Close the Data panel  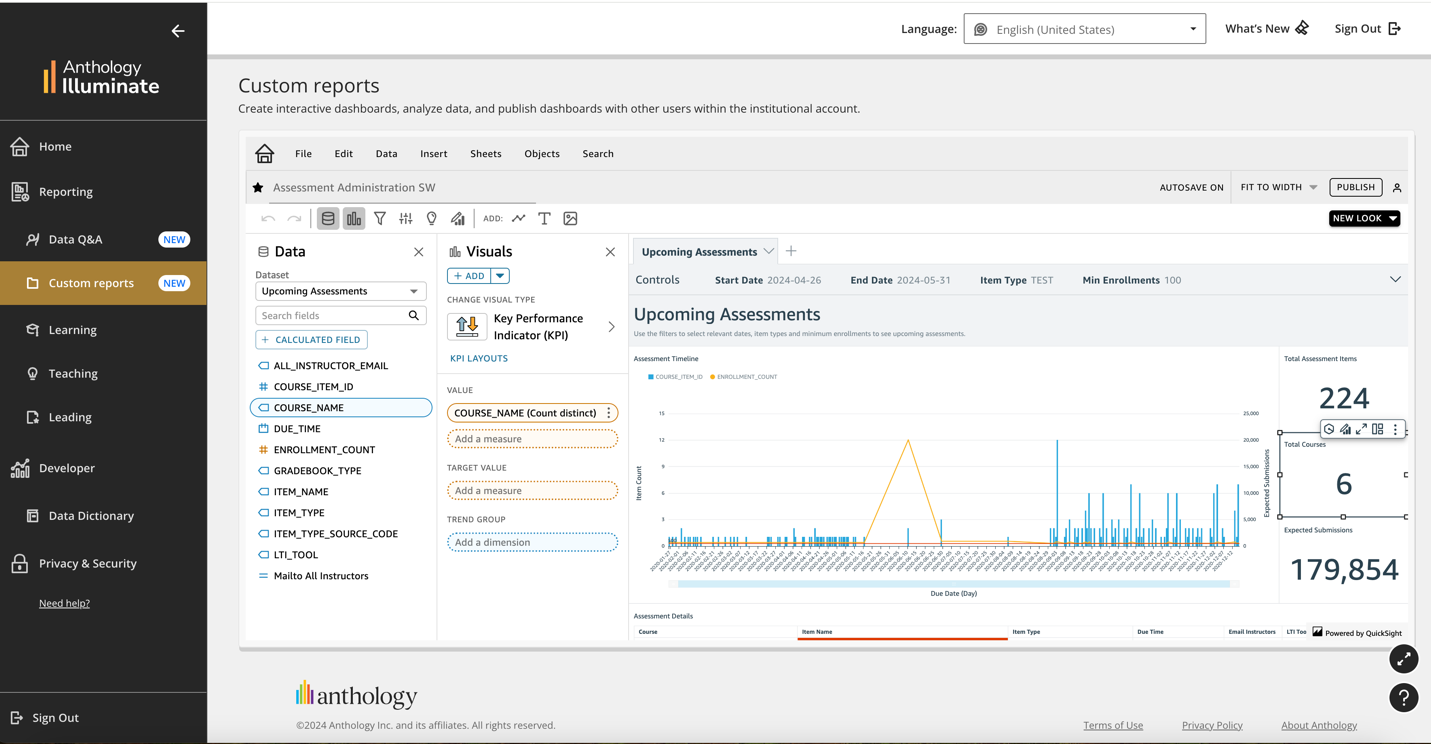click(419, 252)
